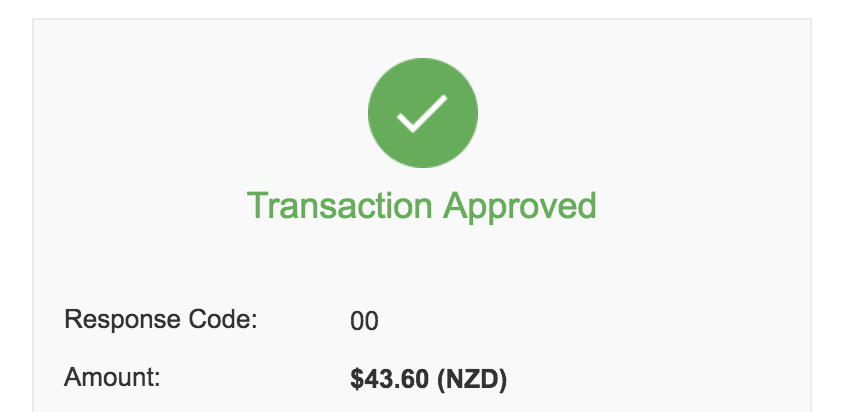Click the capital "A" in "Approved"

click(x=456, y=206)
